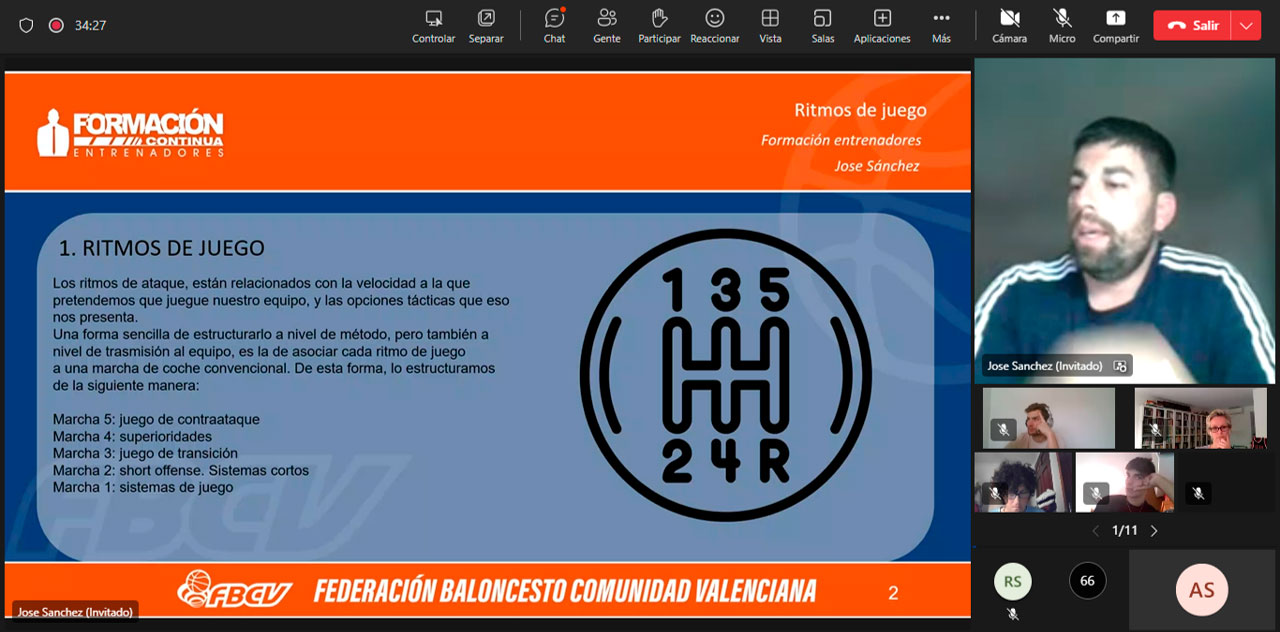This screenshot has height=632, width=1280.
Task: Click the 'Marcha 4: superioridades' line
Action: pos(132,437)
